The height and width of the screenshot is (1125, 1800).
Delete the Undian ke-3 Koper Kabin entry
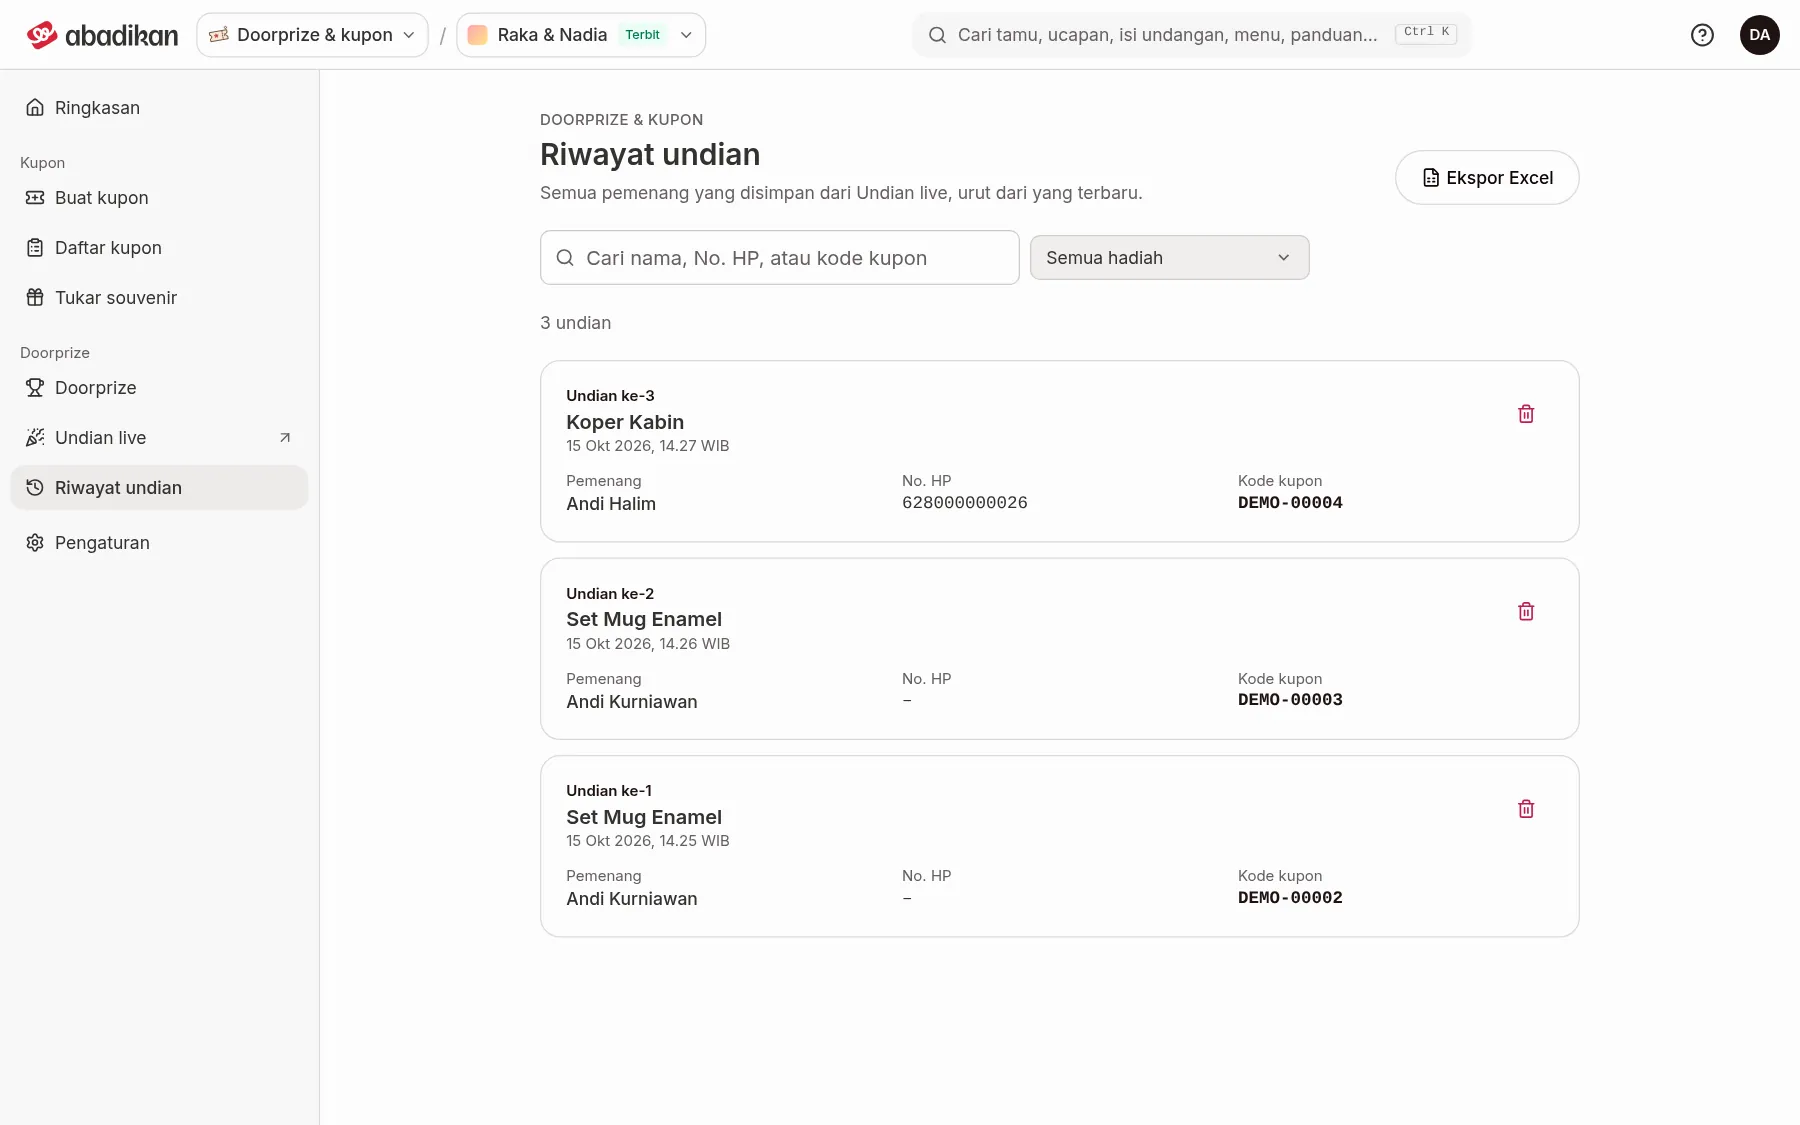coord(1526,414)
